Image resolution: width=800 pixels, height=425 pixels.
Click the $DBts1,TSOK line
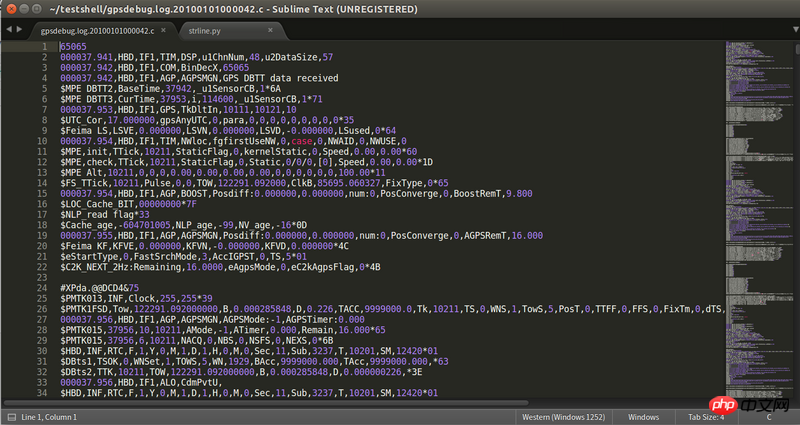pyautogui.click(x=255, y=362)
